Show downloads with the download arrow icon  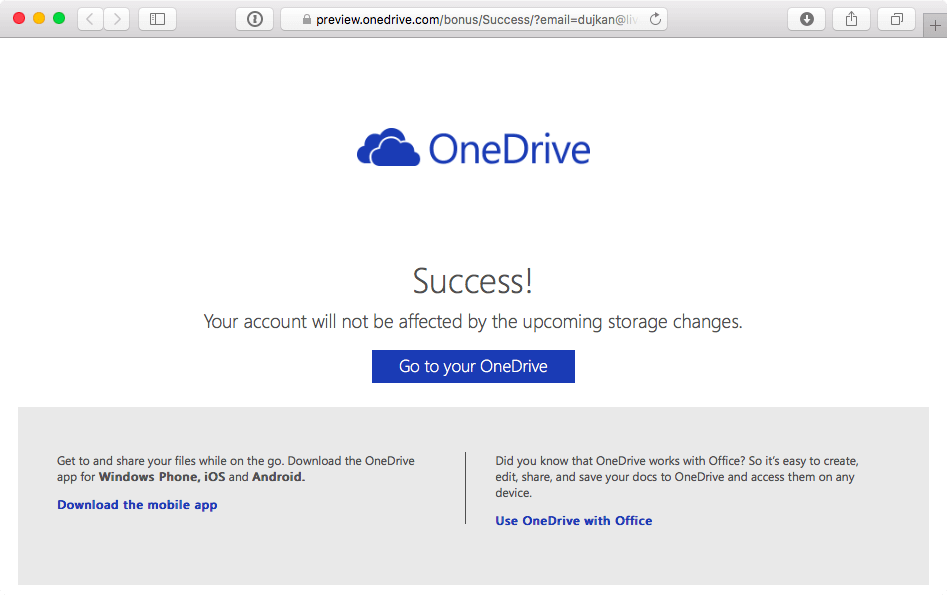point(806,19)
